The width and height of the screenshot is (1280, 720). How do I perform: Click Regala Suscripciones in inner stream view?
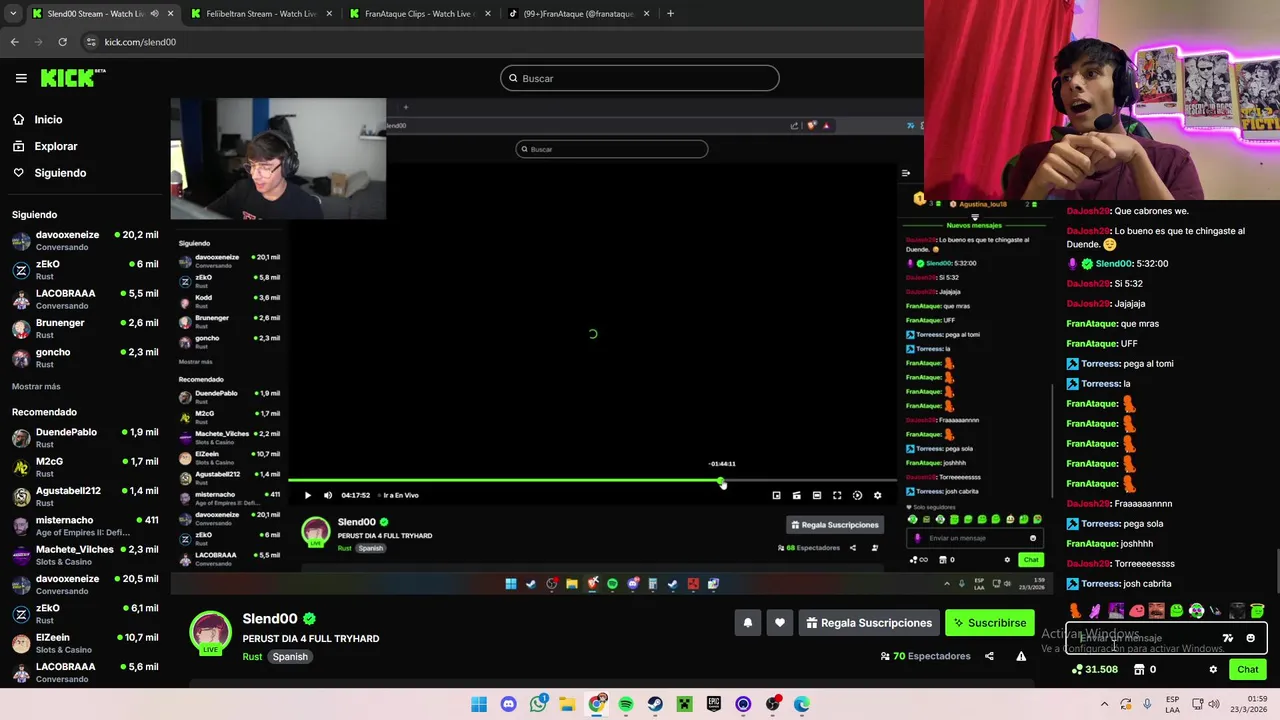(x=835, y=525)
